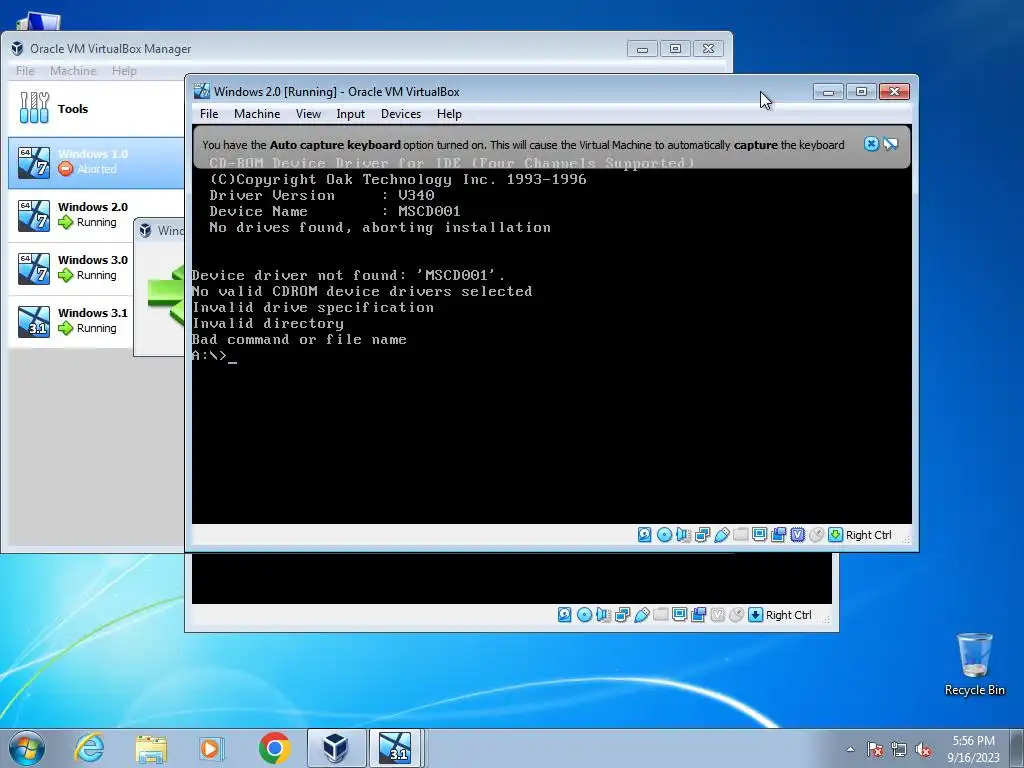The image size is (1024, 768).
Task: Click mouse integration icon in Windows 2.0 status bar
Action: click(816, 535)
